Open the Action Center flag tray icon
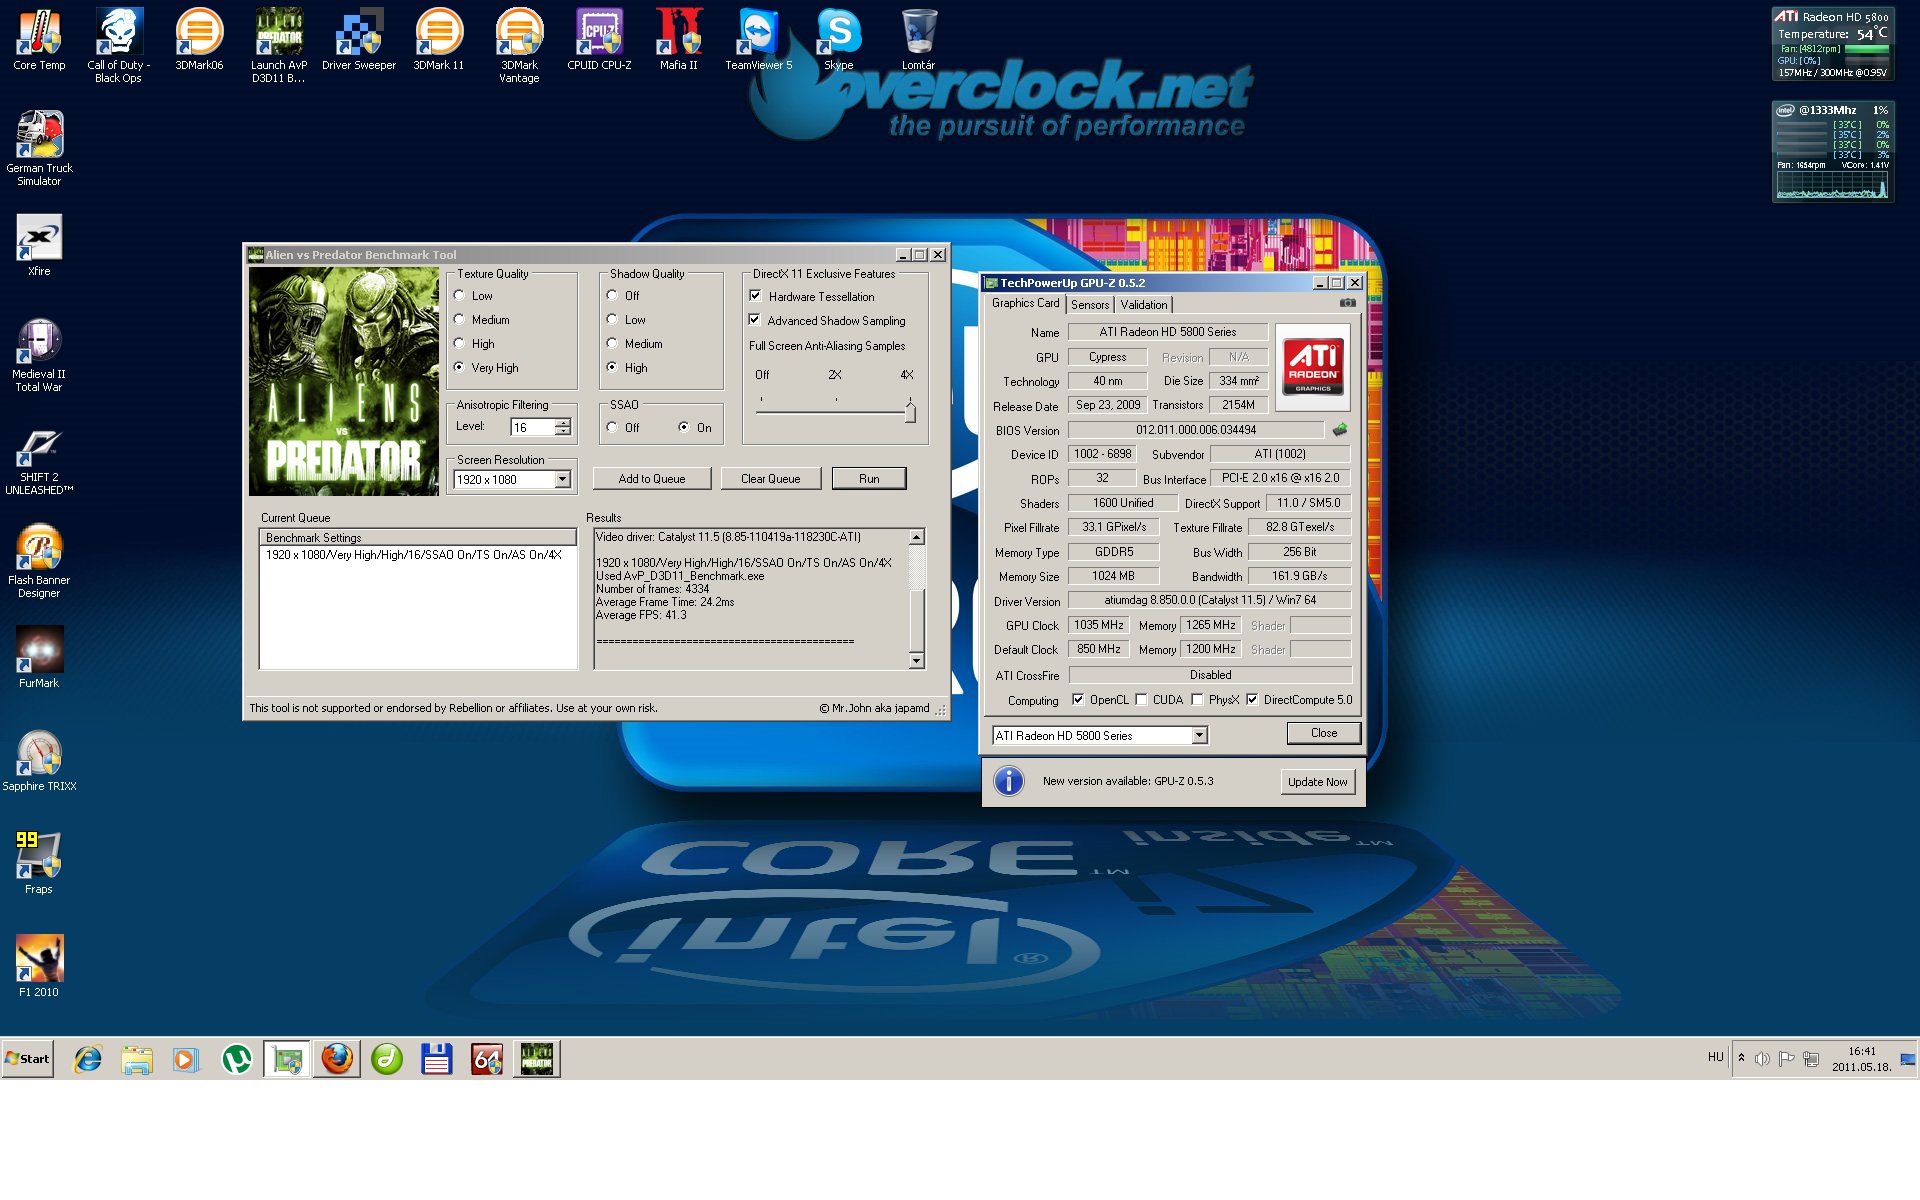This screenshot has height=1200, width=1920. click(x=1786, y=1058)
